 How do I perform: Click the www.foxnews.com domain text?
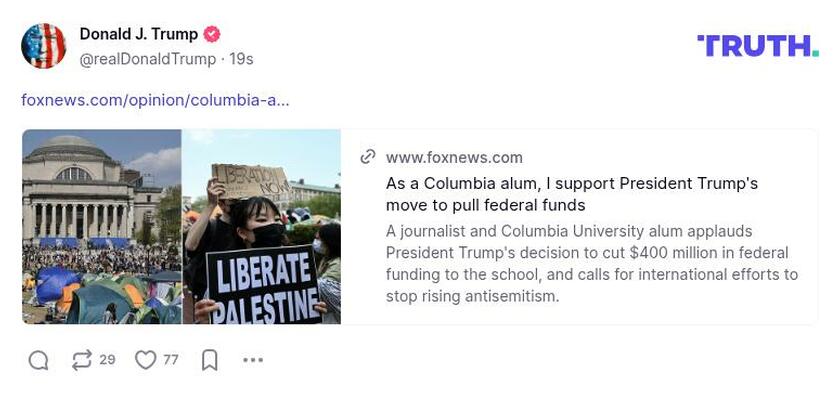click(x=454, y=157)
